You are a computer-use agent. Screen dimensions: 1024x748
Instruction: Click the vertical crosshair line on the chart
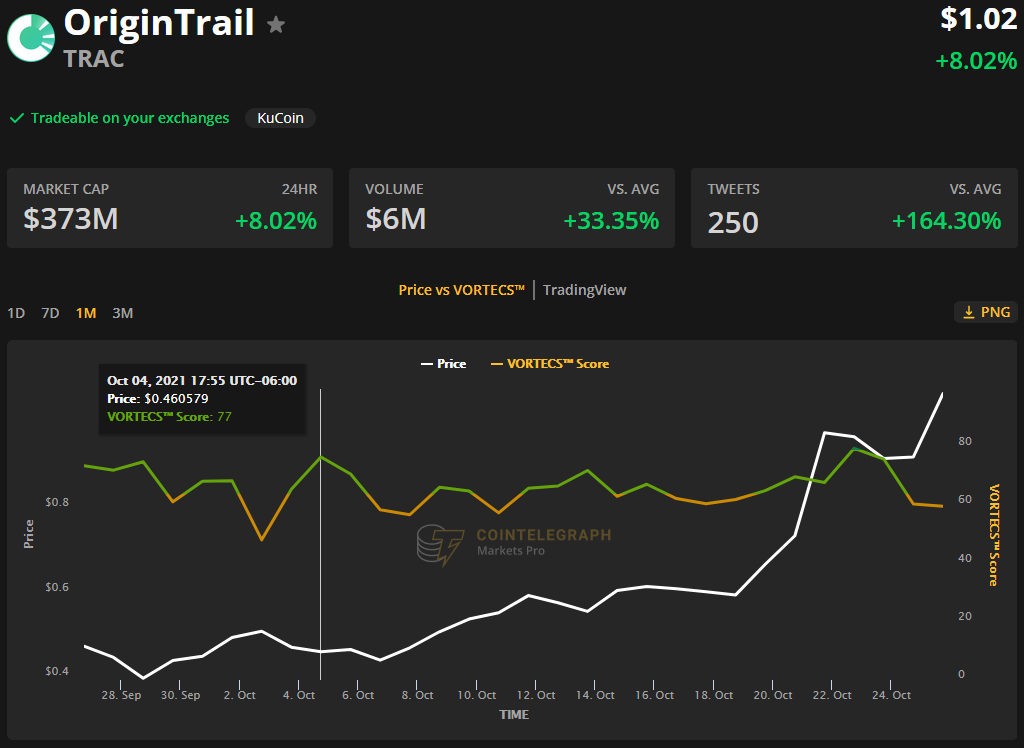tap(321, 534)
